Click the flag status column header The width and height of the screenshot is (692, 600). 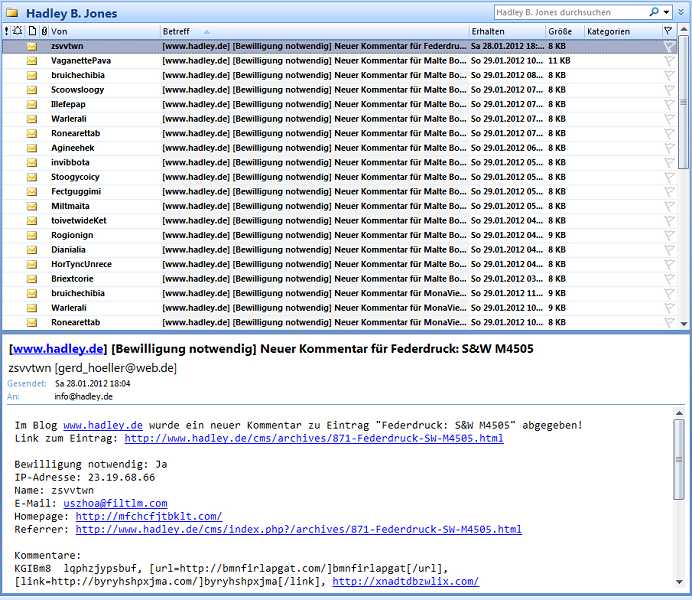[668, 32]
